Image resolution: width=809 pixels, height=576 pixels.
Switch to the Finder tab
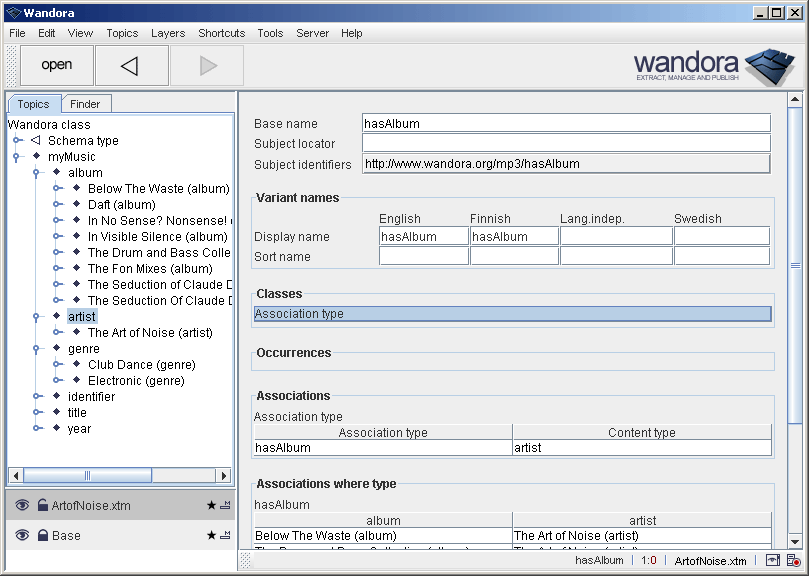[x=86, y=103]
